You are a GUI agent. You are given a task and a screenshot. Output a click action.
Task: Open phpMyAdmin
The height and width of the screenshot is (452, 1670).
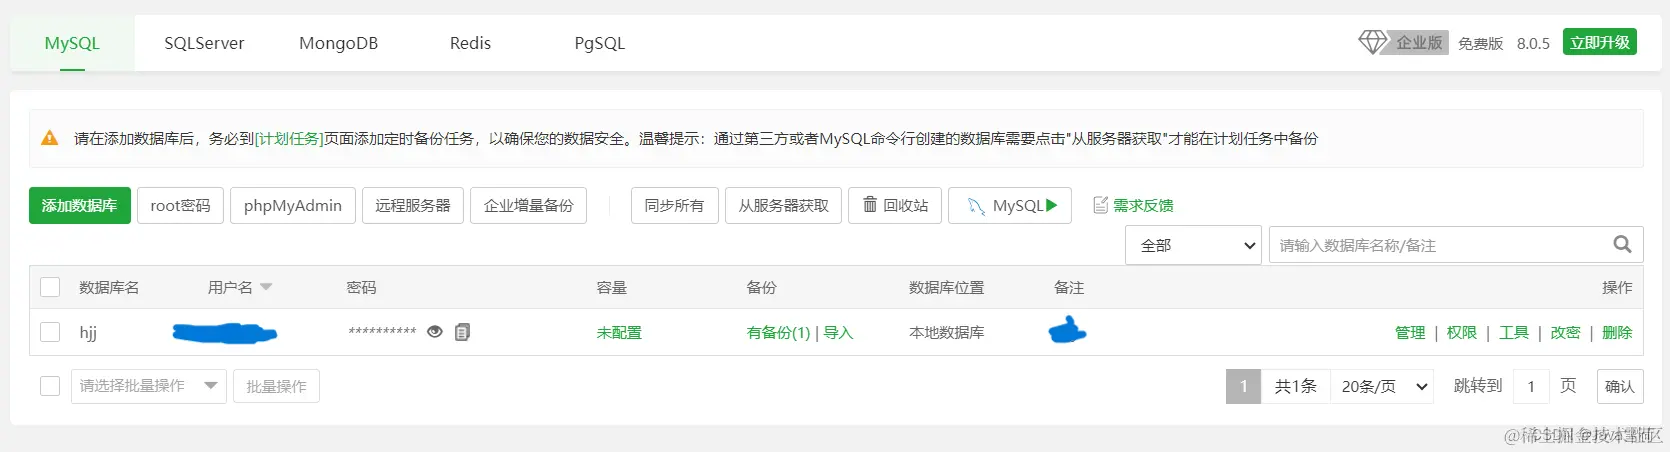[293, 205]
